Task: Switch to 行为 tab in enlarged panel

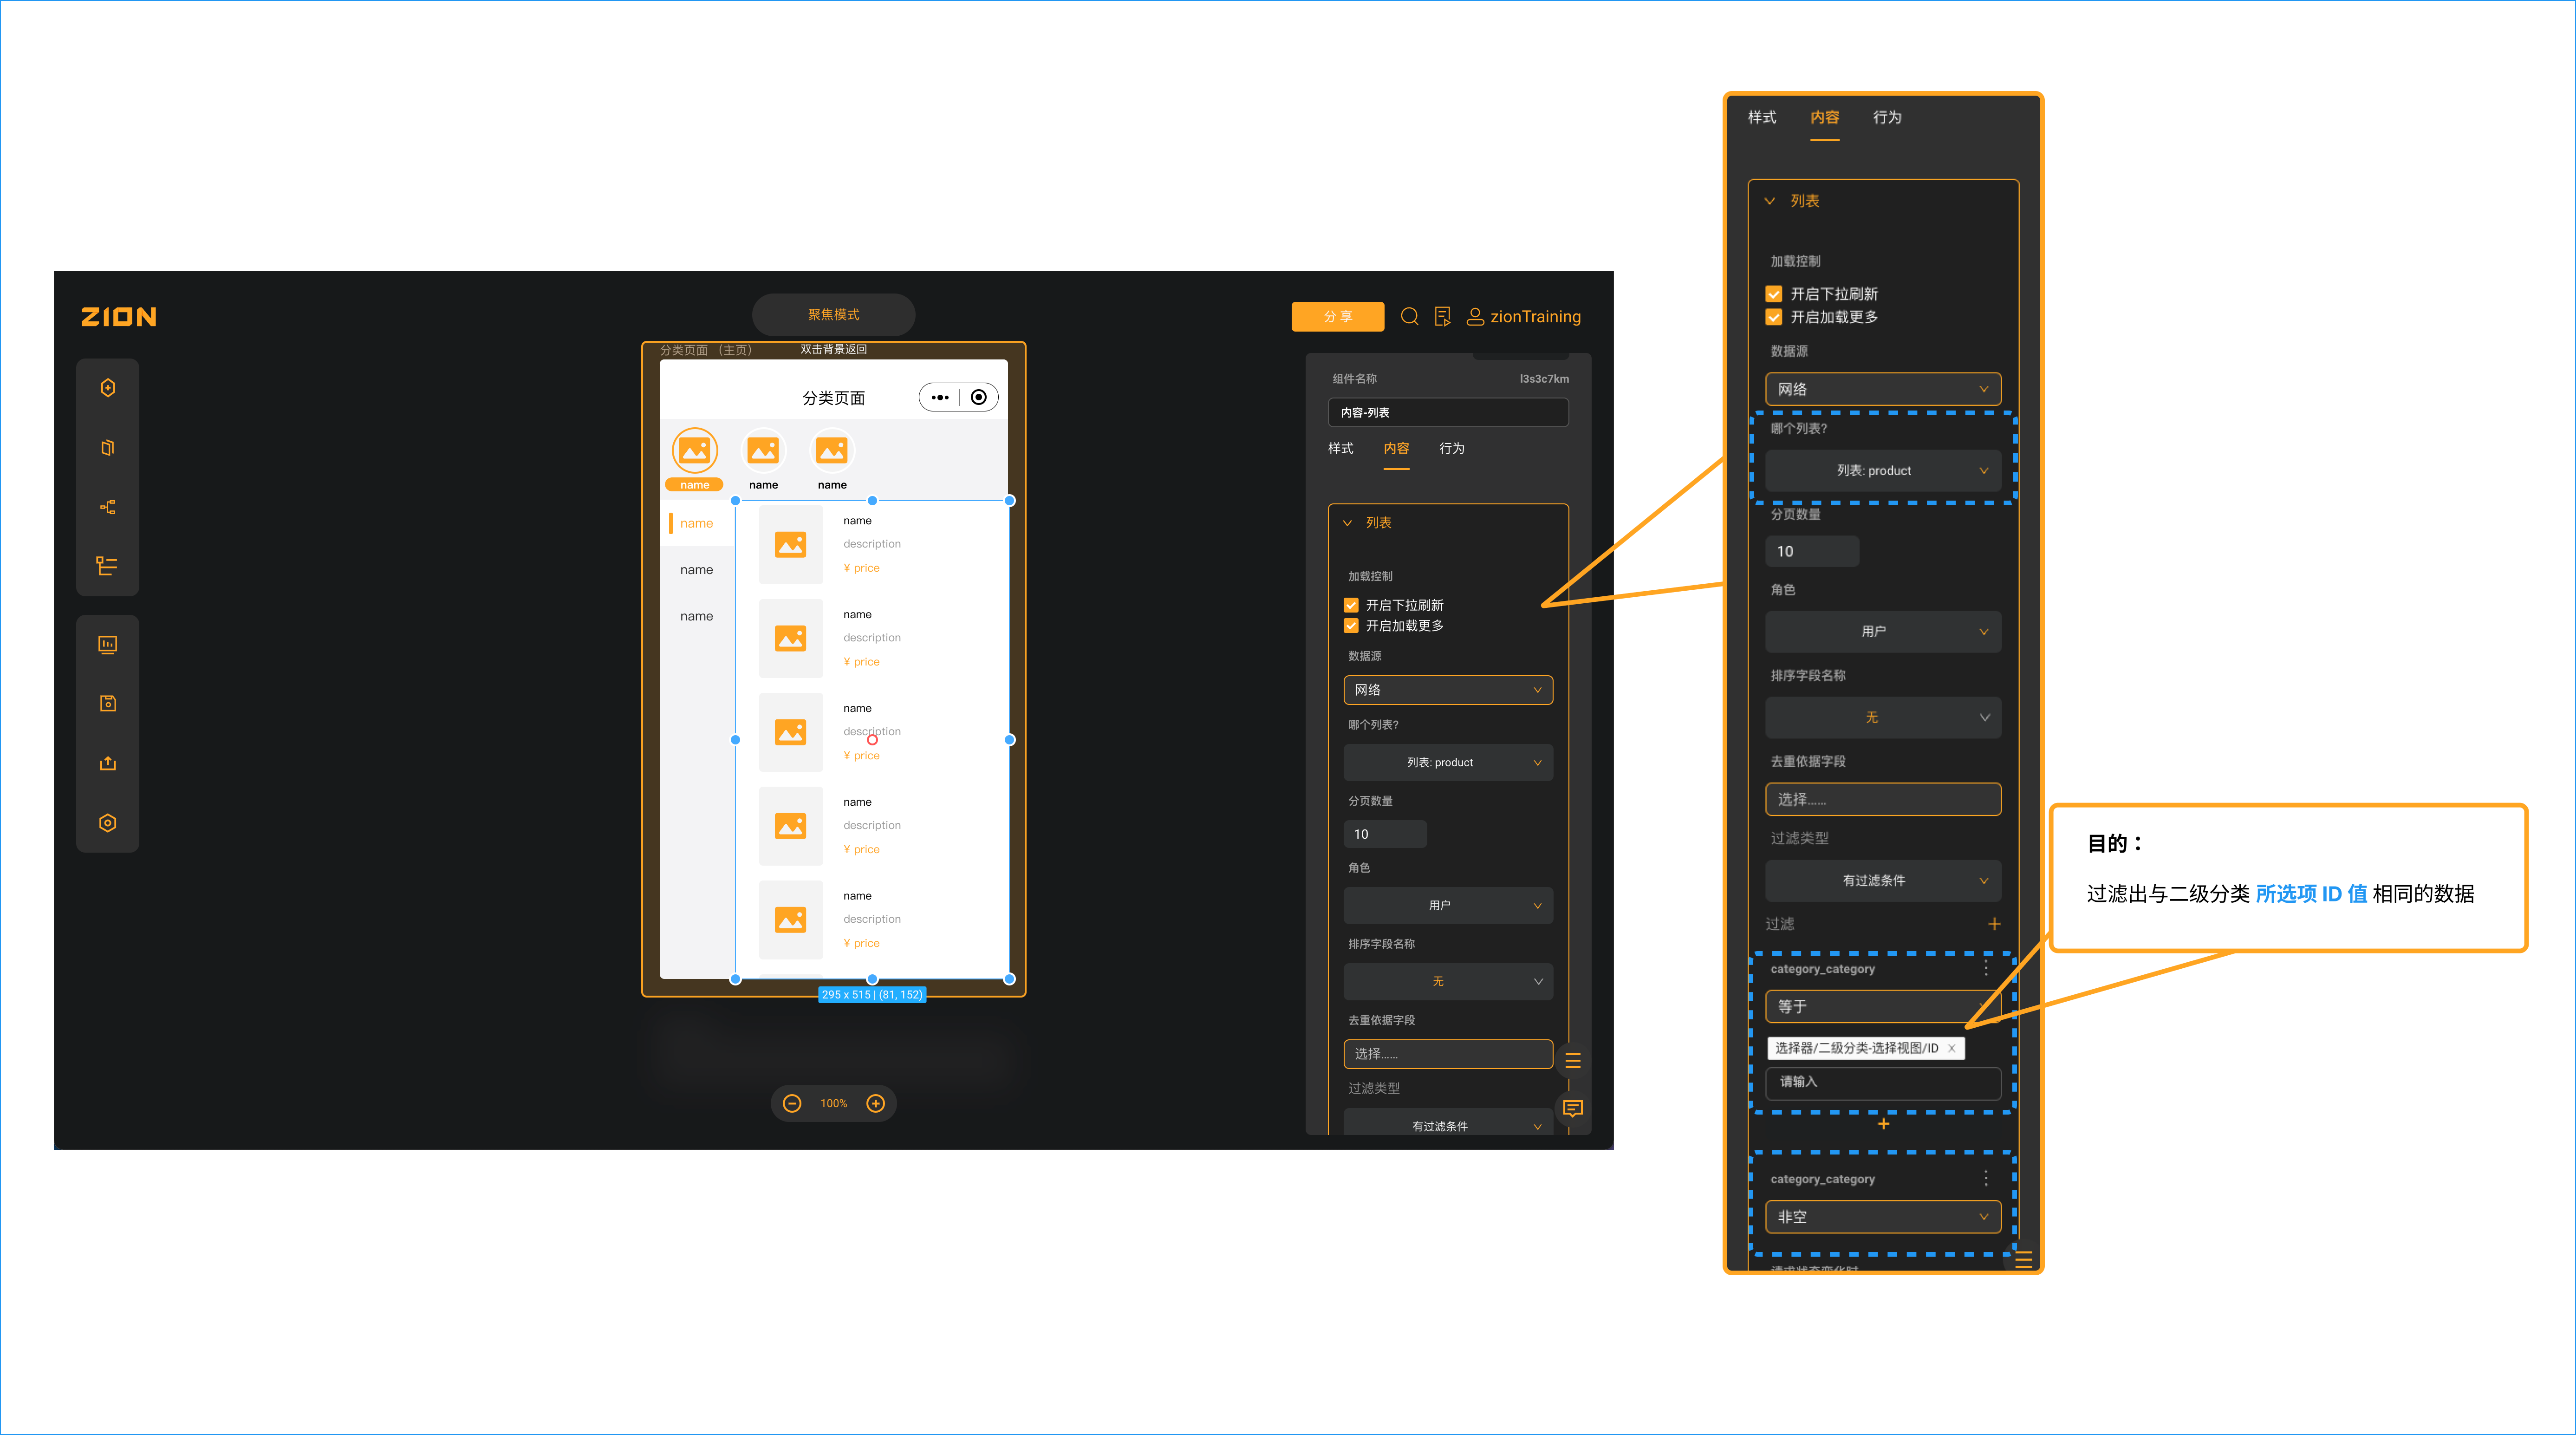Action: 1887,117
